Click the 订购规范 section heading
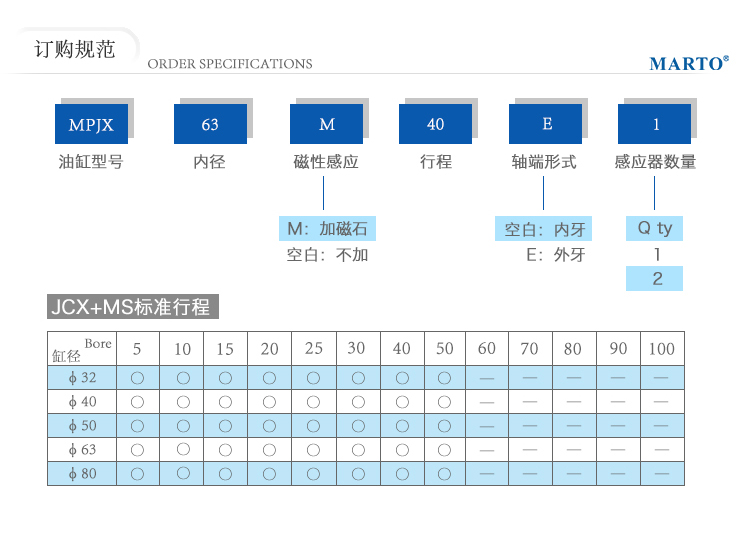 point(75,50)
